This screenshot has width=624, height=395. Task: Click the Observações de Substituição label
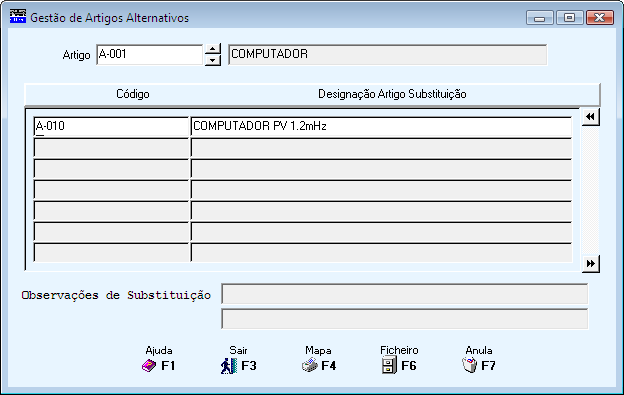[x=116, y=295]
